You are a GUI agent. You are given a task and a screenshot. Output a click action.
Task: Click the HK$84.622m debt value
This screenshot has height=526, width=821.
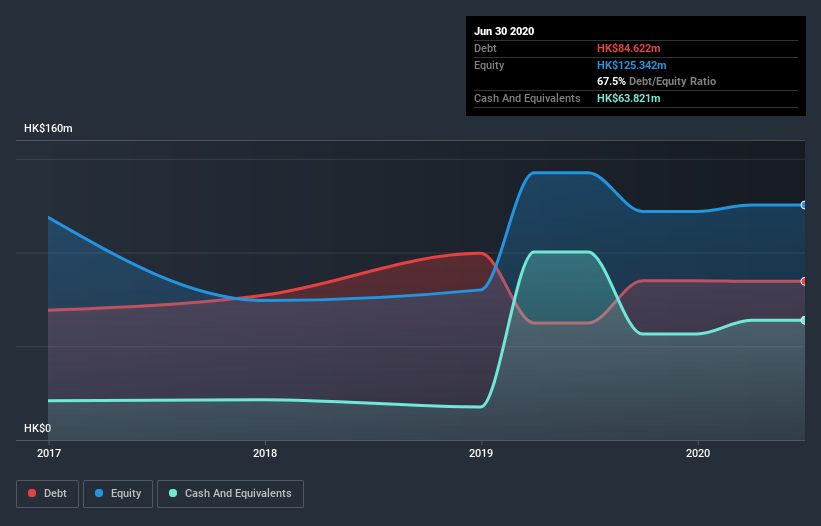pos(628,48)
